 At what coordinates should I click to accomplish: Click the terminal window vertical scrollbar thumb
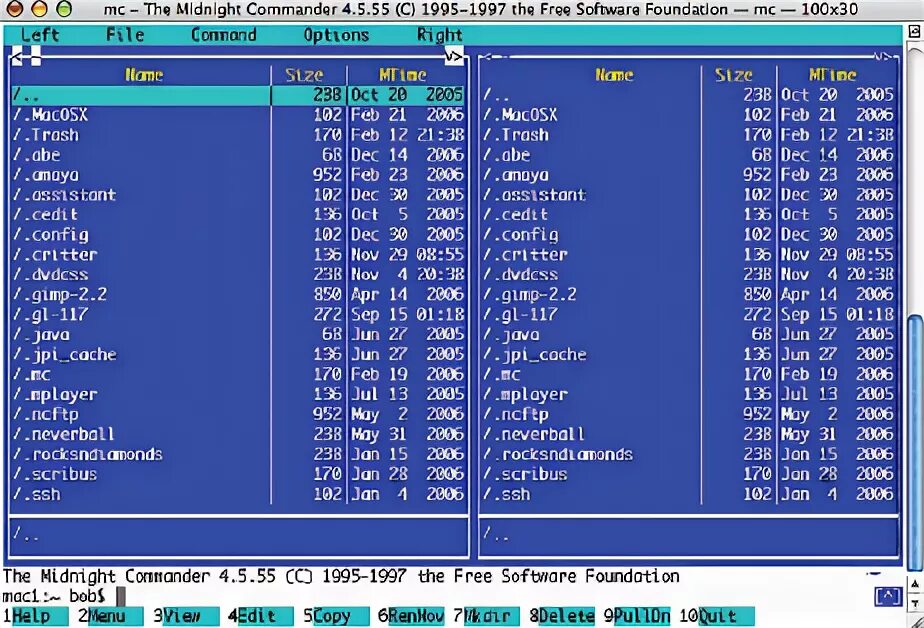915,443
